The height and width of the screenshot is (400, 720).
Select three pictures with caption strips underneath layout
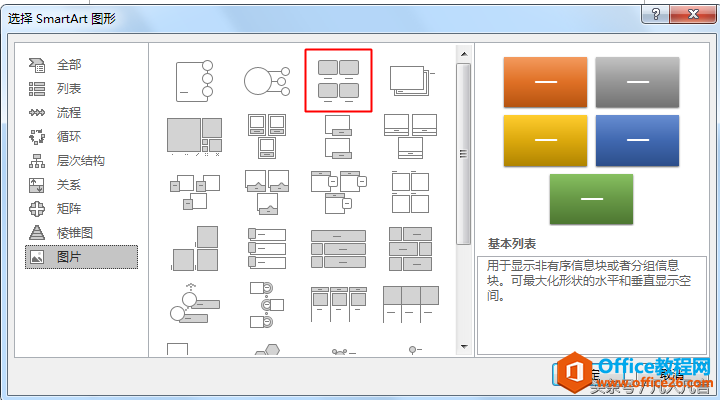coord(411,136)
